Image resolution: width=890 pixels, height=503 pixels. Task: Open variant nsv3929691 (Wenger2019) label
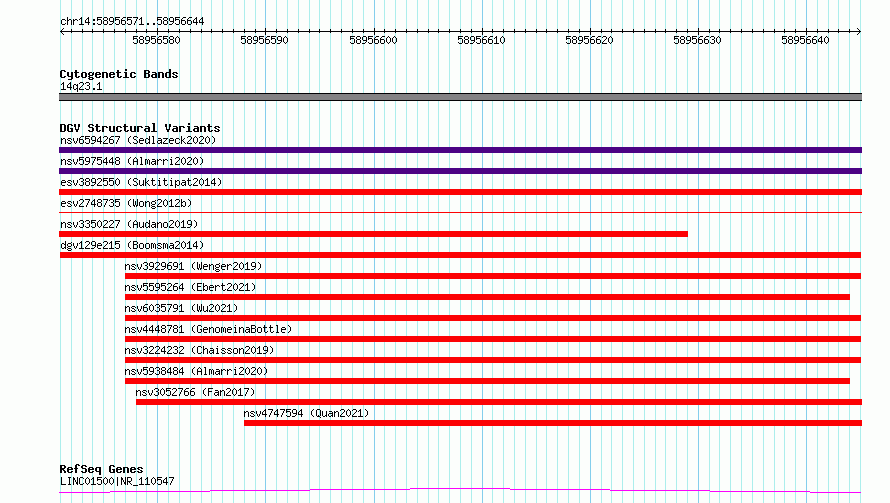(193, 266)
